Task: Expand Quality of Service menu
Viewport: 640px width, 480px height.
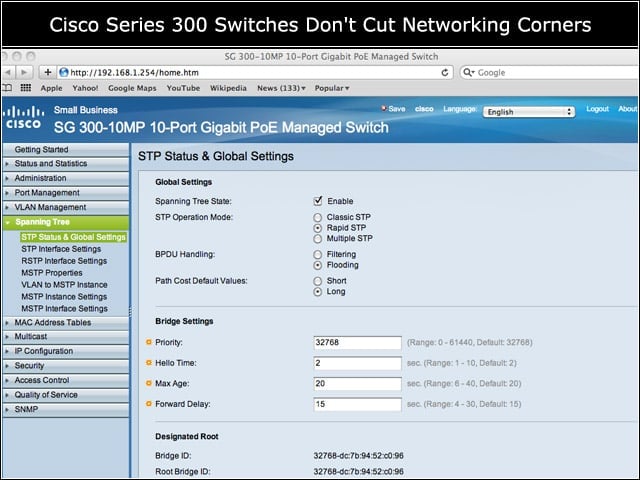Action: point(66,395)
